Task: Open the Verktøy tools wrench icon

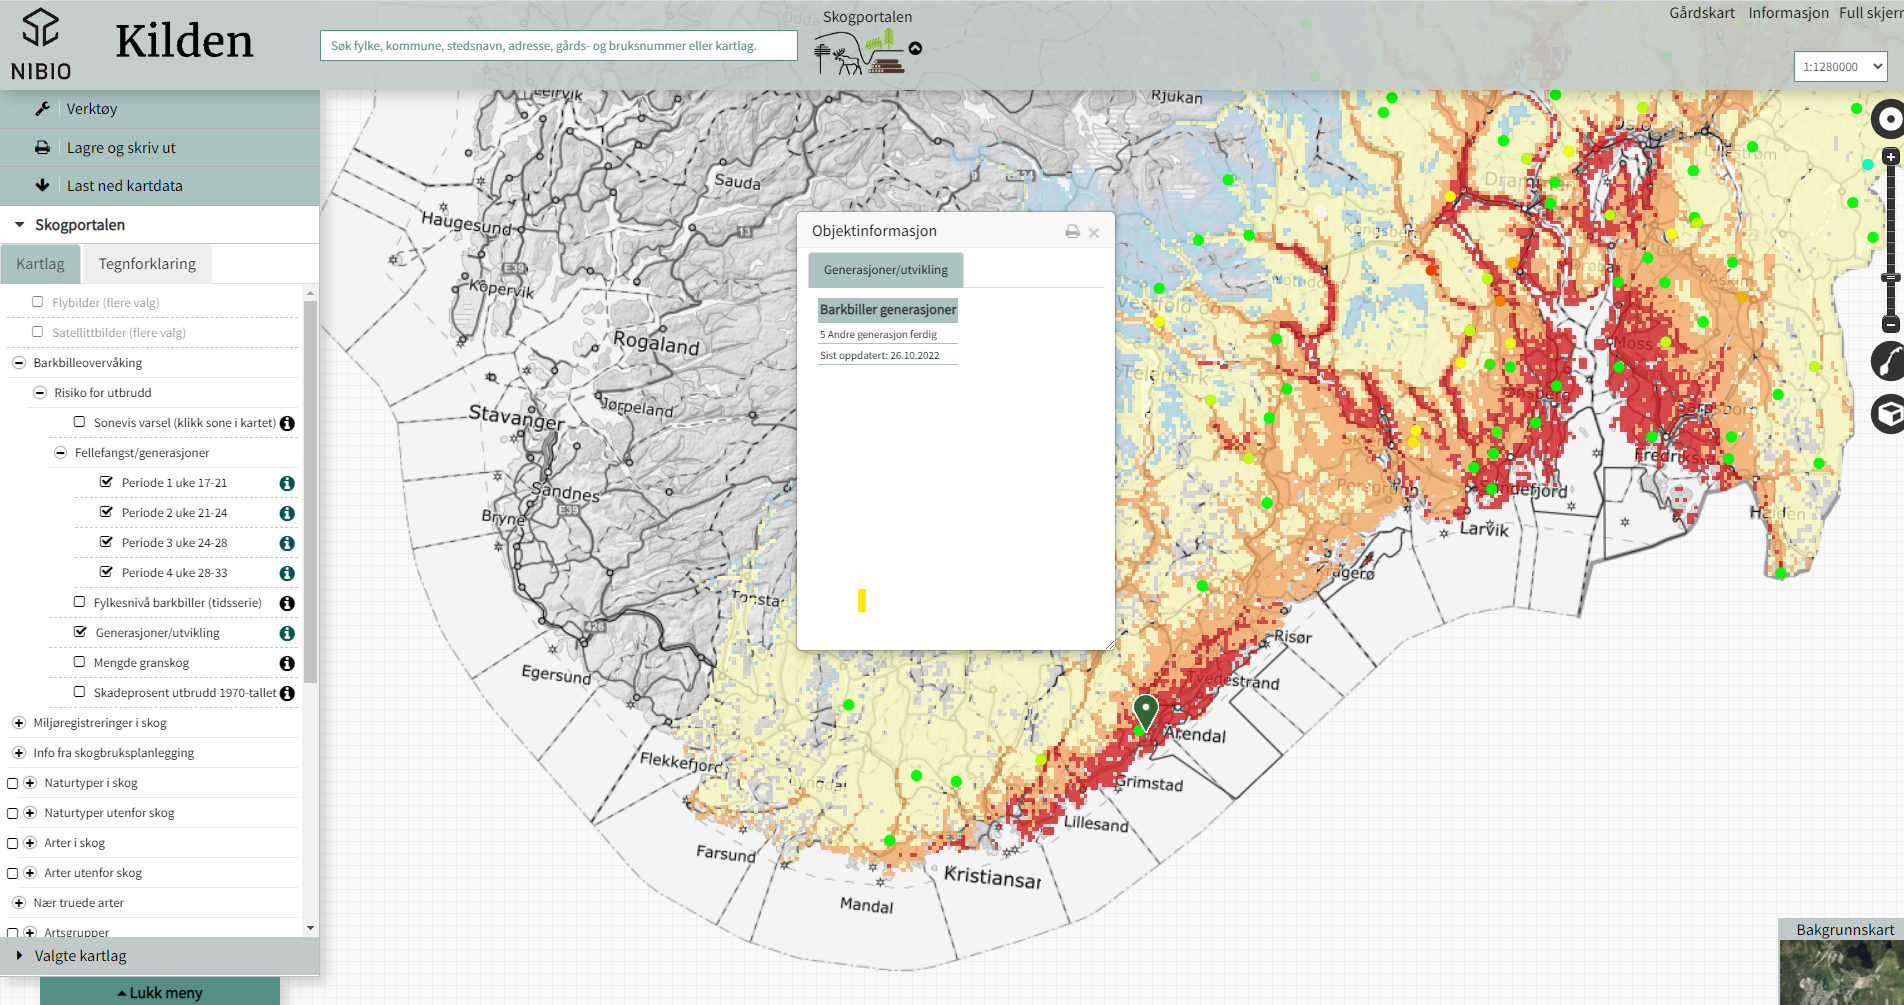Action: point(42,108)
